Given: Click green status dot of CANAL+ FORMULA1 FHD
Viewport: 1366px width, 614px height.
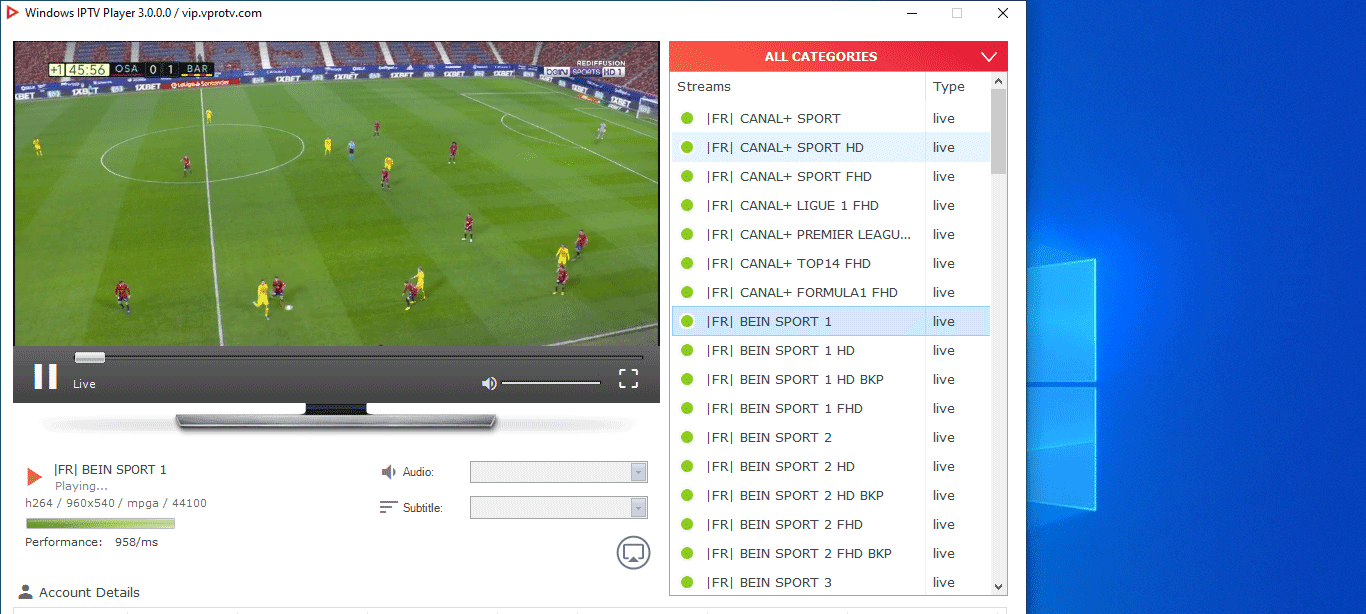Looking at the screenshot, I should click(687, 292).
